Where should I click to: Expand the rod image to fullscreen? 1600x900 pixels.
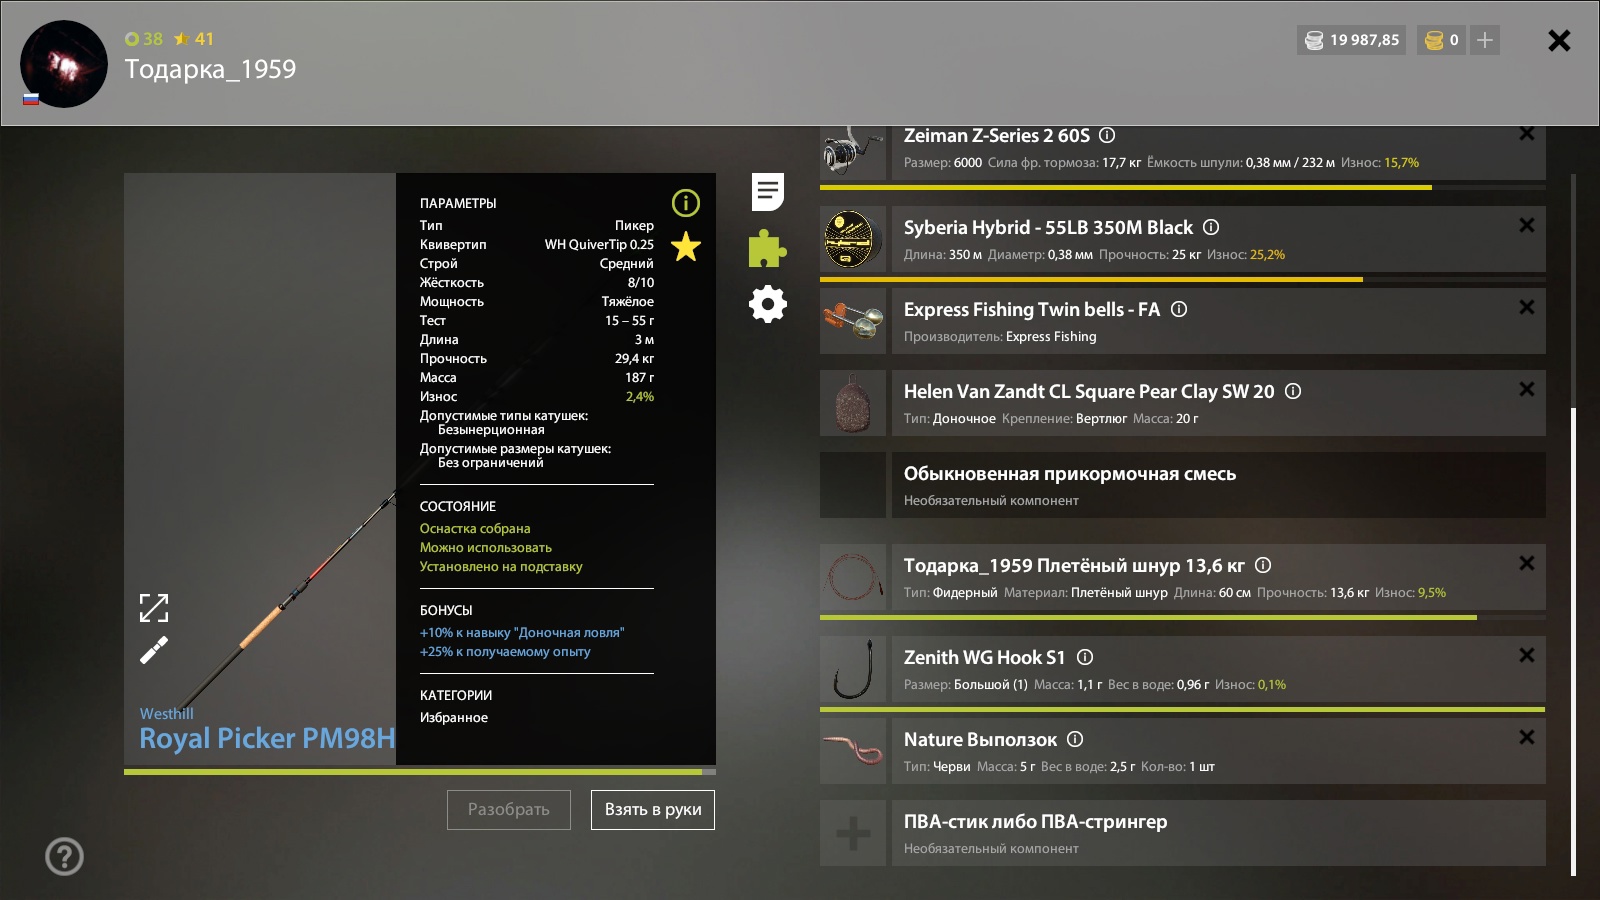pos(154,608)
